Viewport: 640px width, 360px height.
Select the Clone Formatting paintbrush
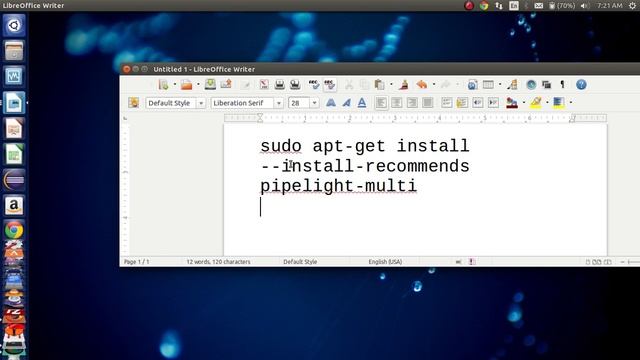pyautogui.click(x=404, y=84)
